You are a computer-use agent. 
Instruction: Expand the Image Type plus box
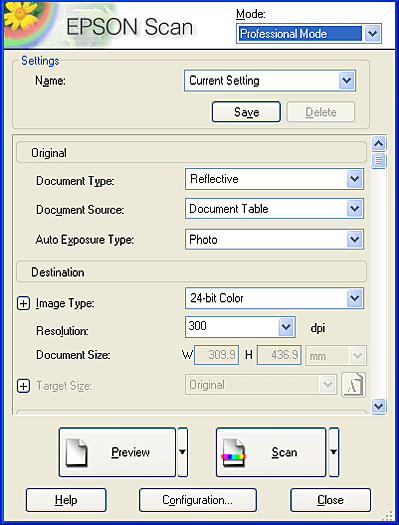tap(23, 303)
